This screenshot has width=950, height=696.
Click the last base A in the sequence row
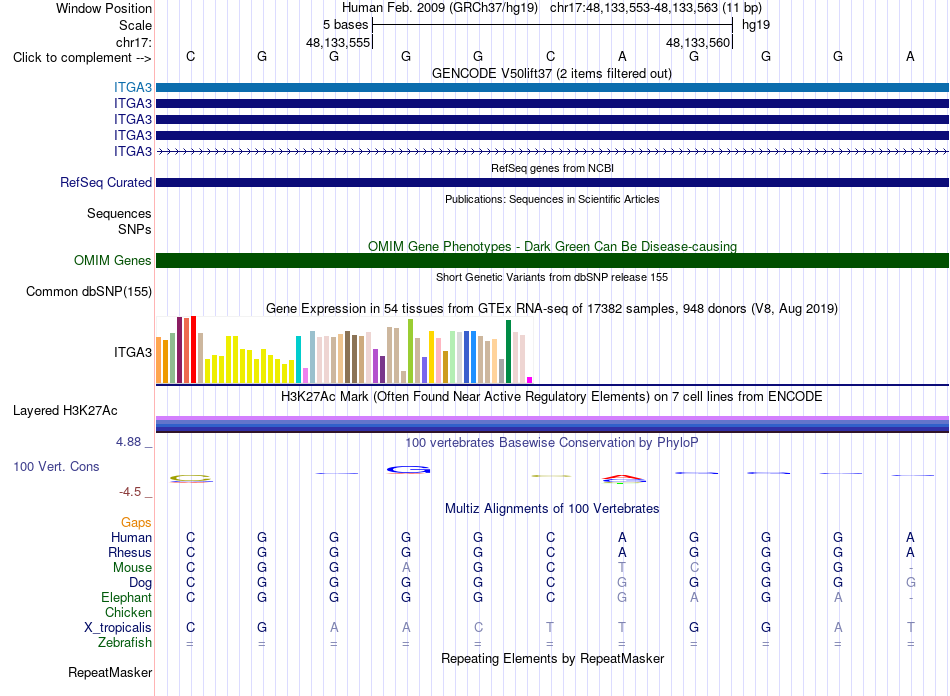pos(910,56)
